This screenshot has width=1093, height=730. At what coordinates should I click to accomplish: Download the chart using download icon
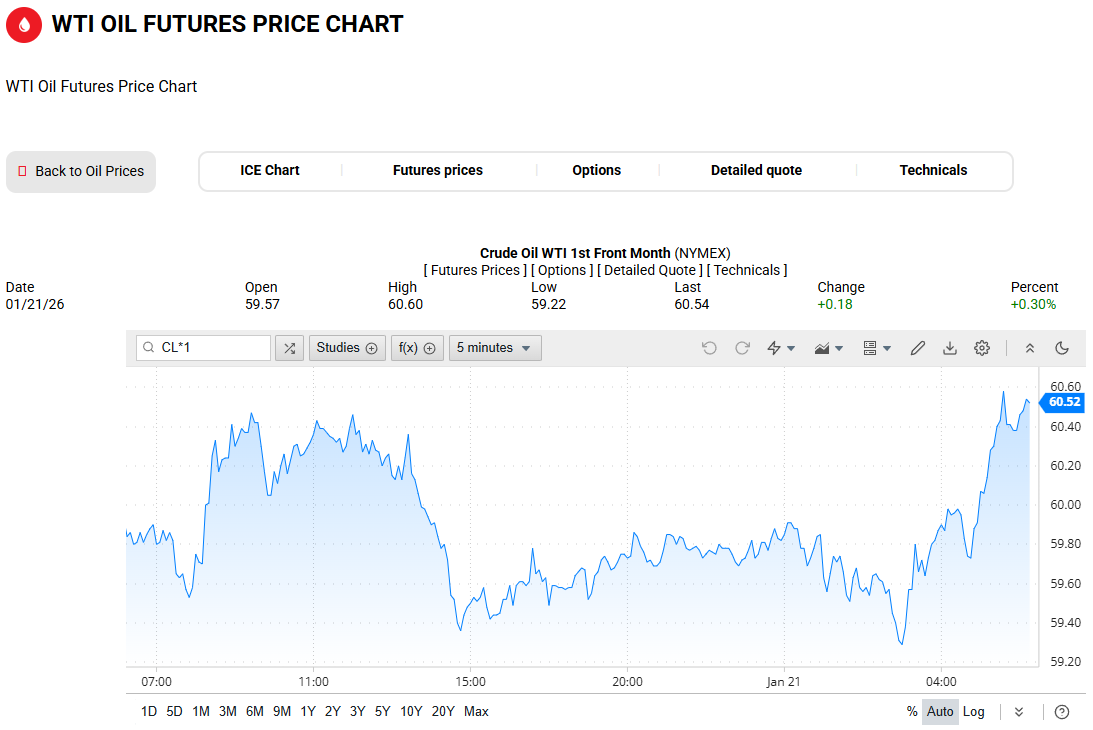click(x=950, y=348)
